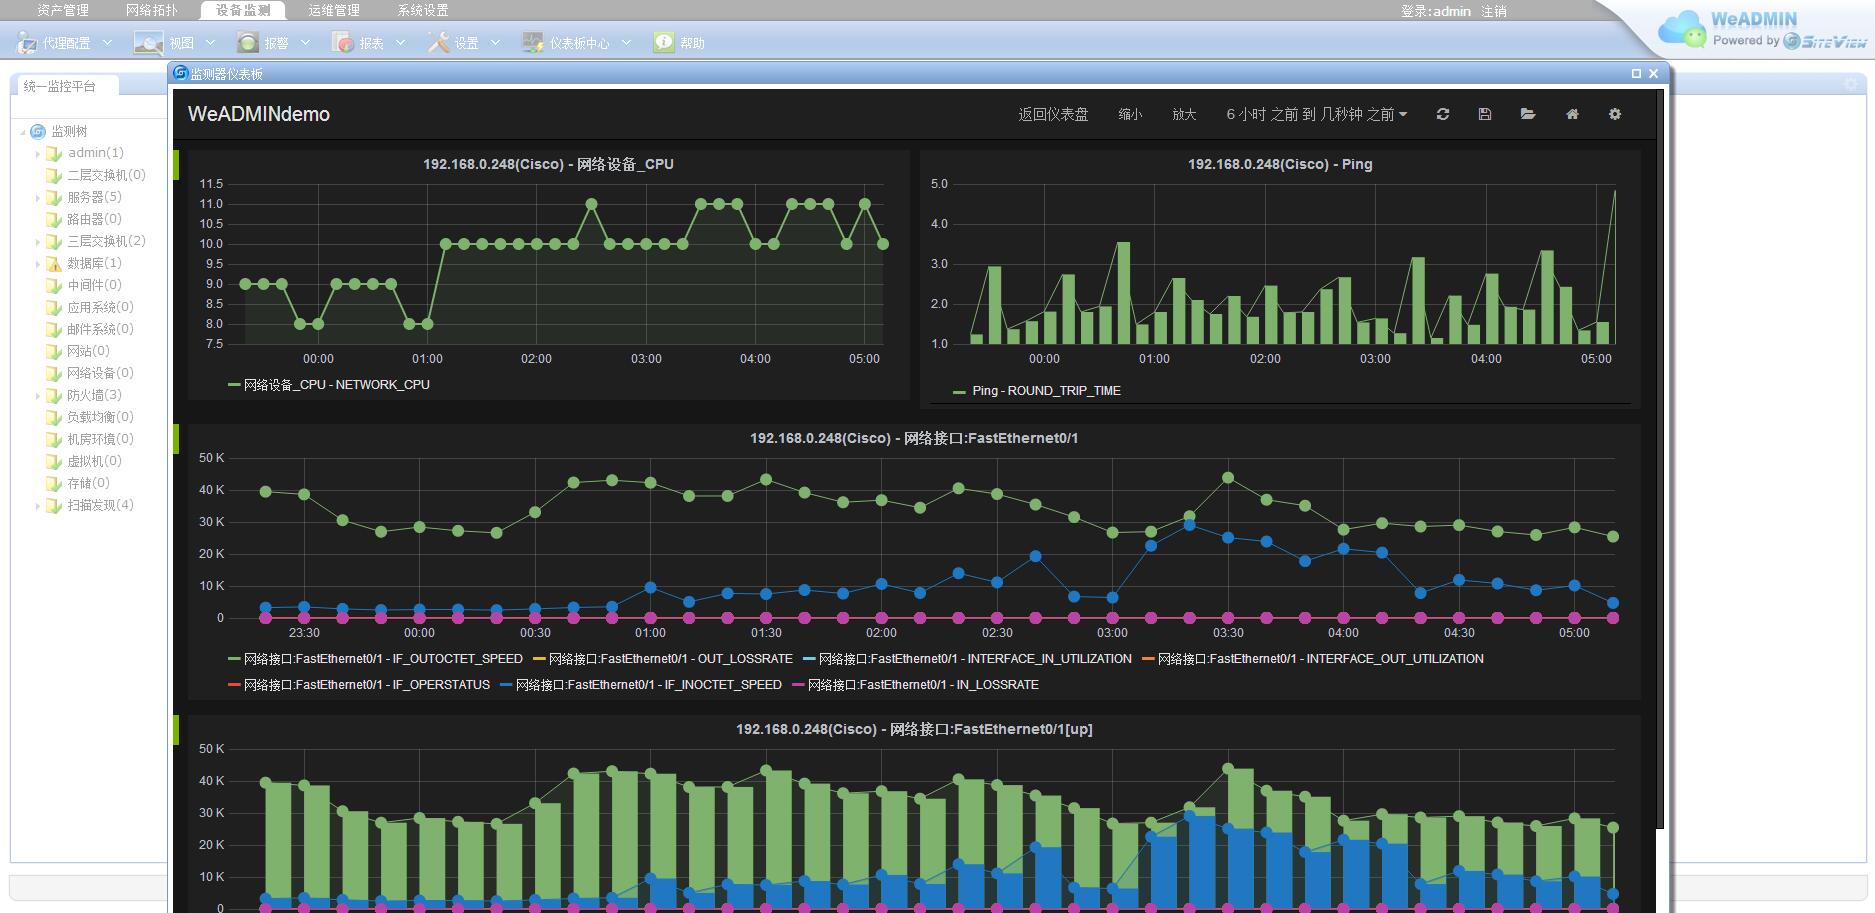Click the folder icon beside 虚拟机(0)

(54, 461)
